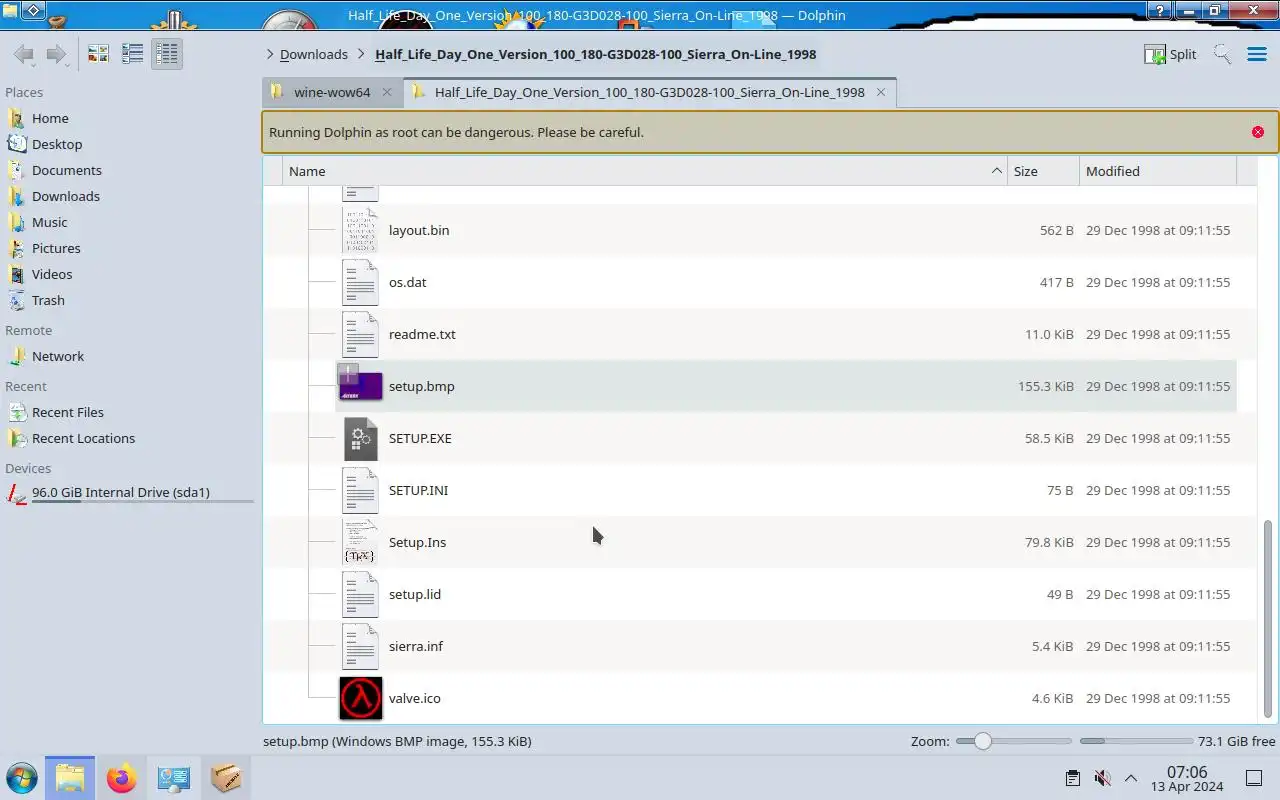Open the start menu launcher
This screenshot has height=800, width=1280.
click(22, 778)
